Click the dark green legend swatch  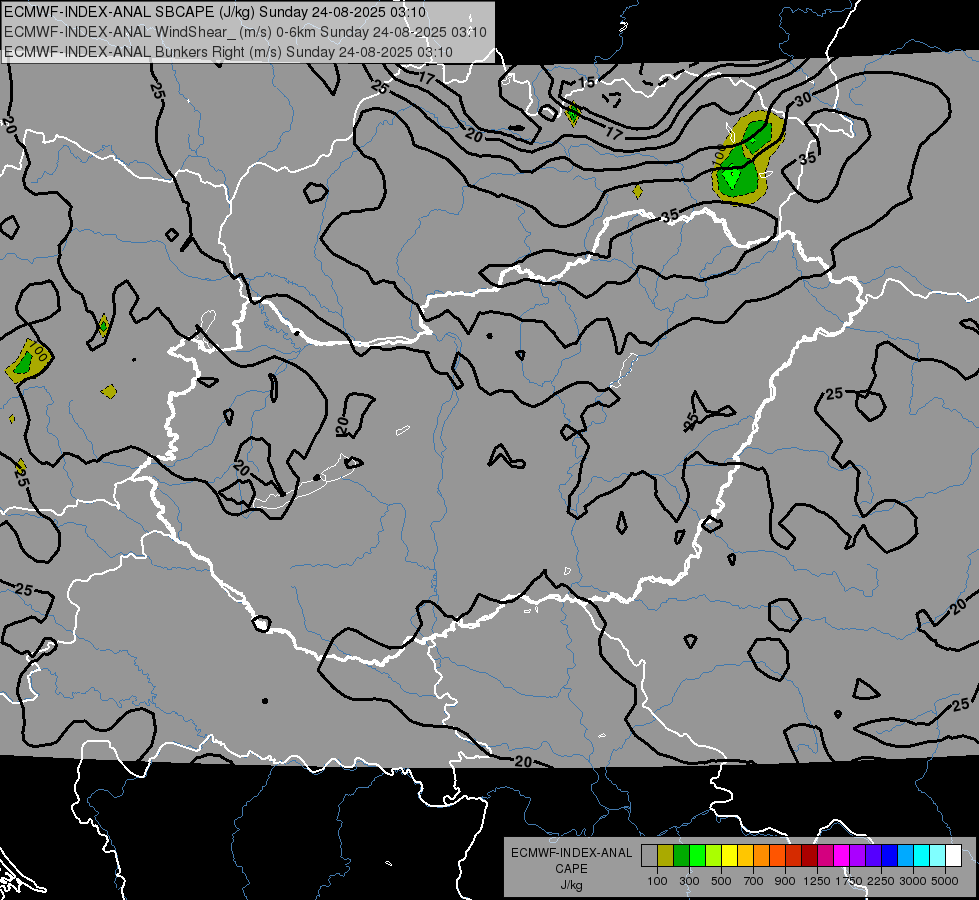[x=681, y=855]
